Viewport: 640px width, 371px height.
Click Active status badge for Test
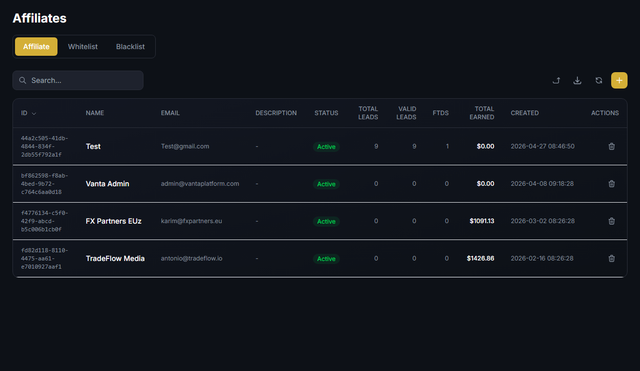click(x=326, y=147)
